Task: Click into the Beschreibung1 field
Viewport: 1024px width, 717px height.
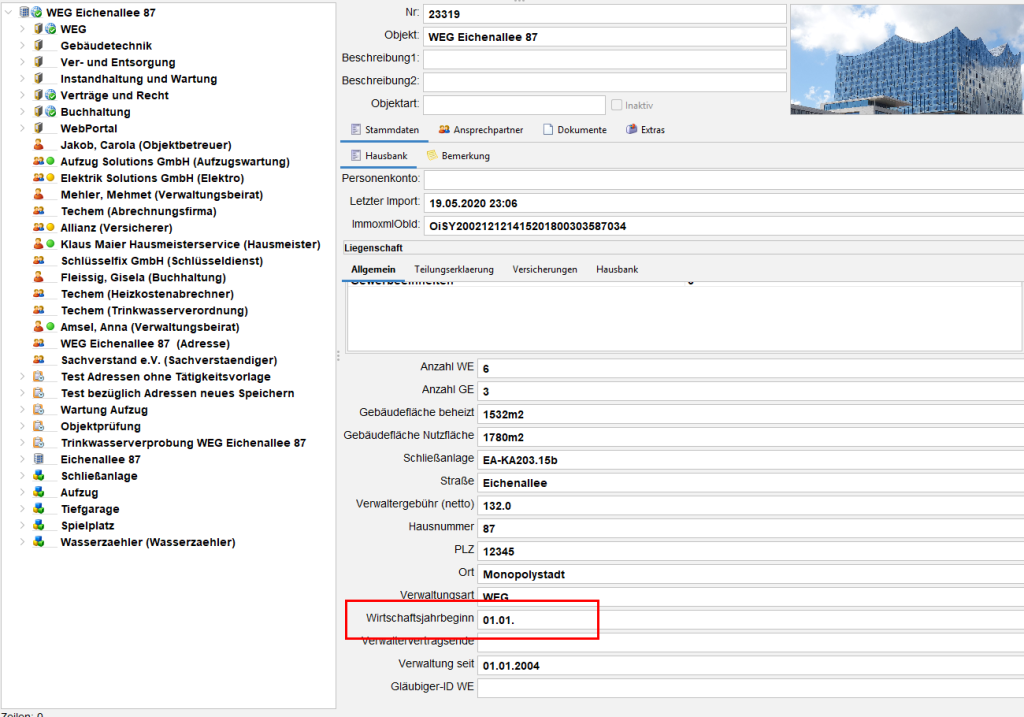Action: (x=604, y=59)
